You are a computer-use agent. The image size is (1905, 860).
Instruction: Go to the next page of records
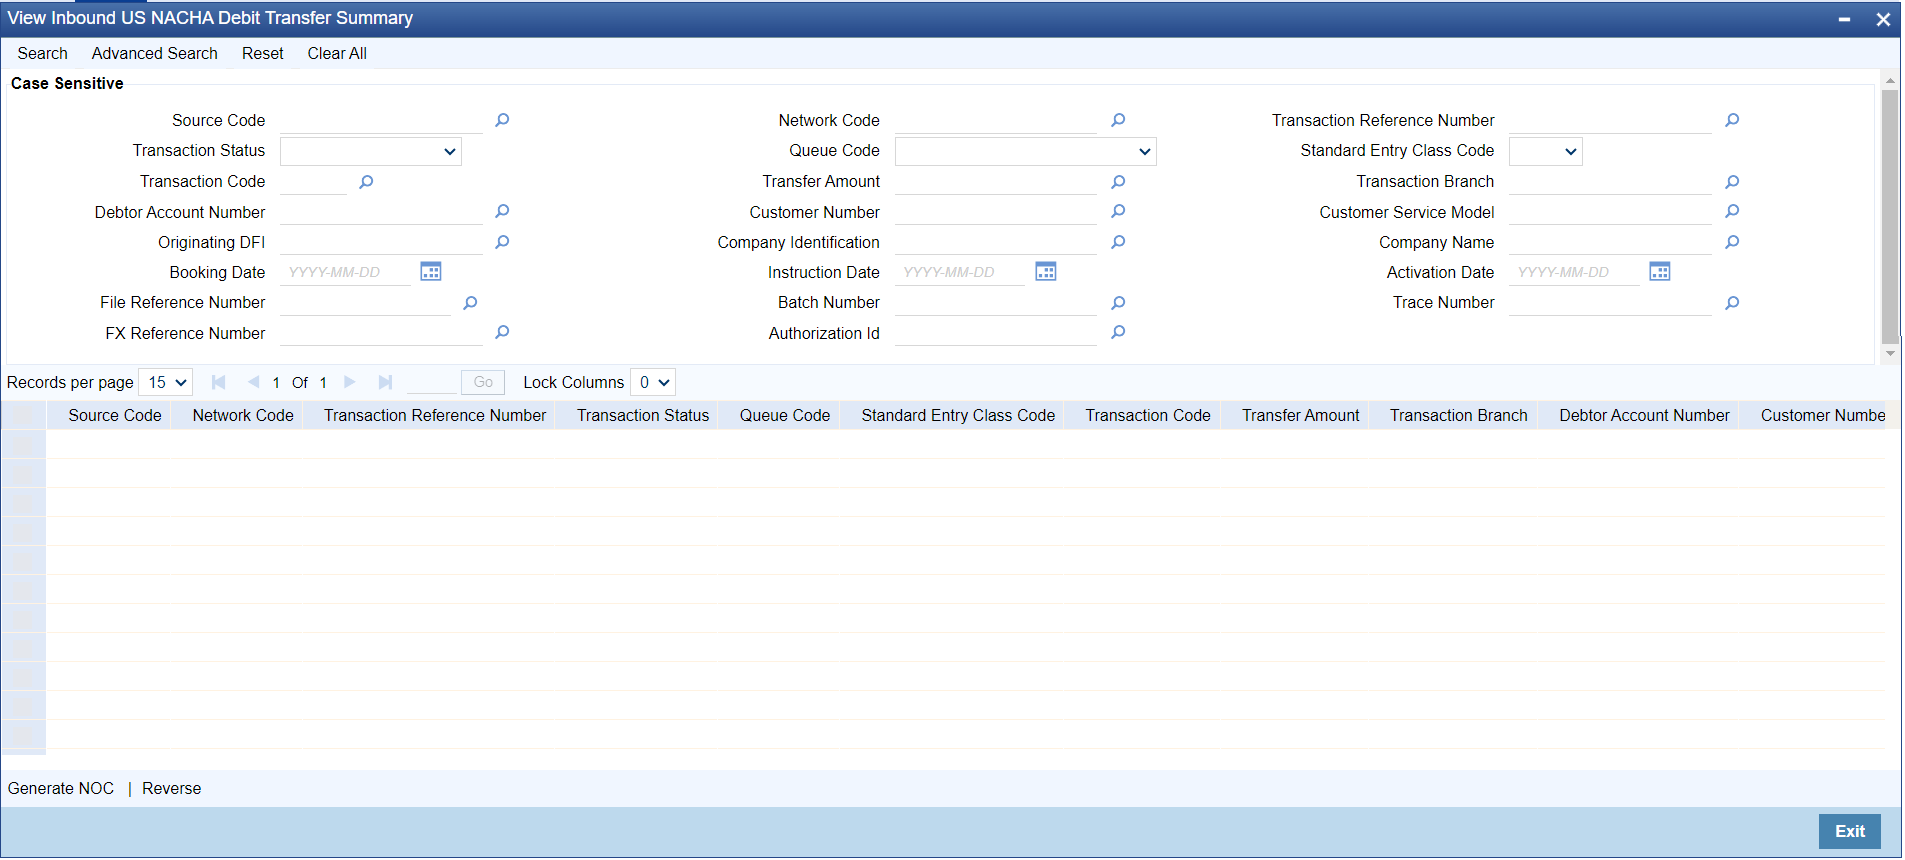pyautogui.click(x=349, y=382)
